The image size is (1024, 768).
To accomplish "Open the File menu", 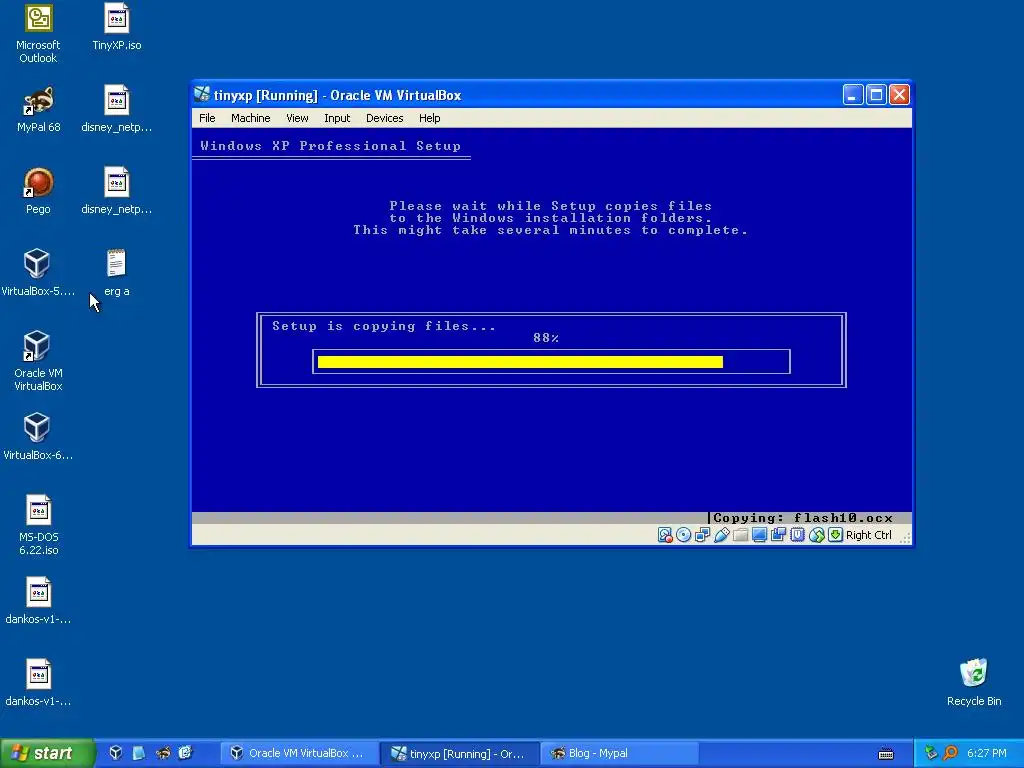I will (207, 118).
